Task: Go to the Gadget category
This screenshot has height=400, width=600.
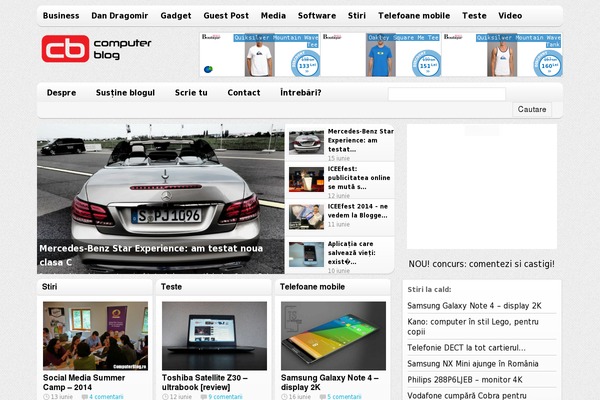Action: click(x=176, y=16)
